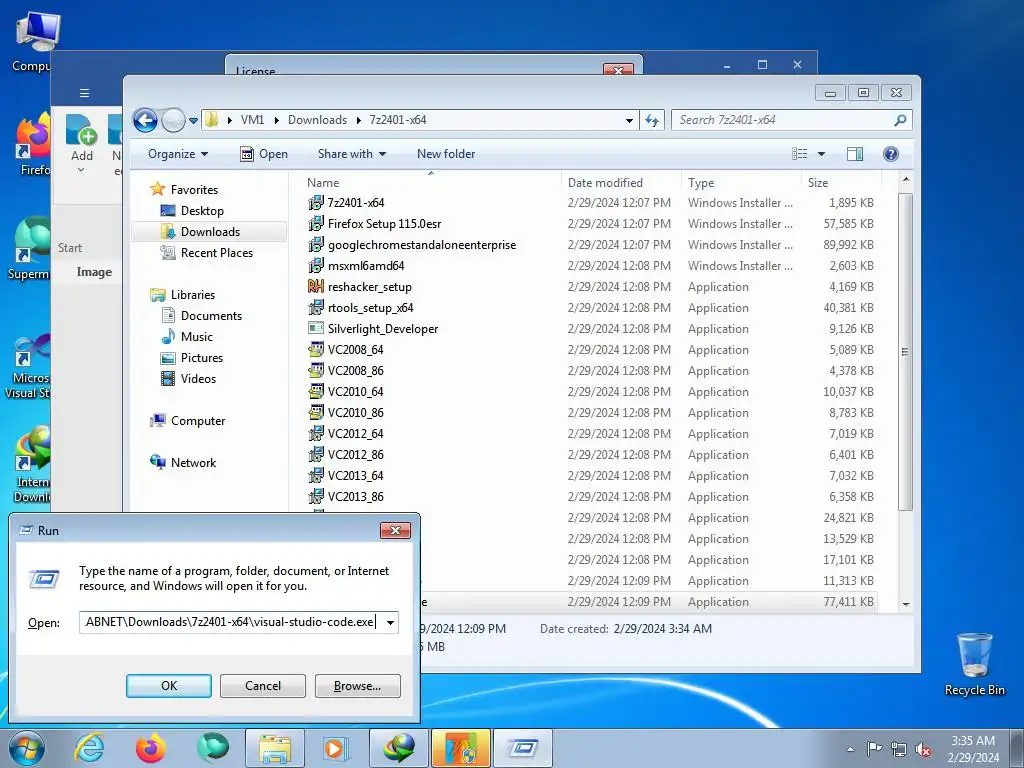This screenshot has width=1024, height=768.
Task: Open the Videos library
Action: pos(198,379)
